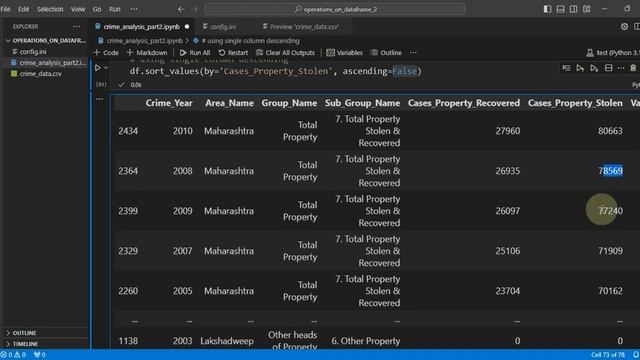The image size is (640, 360).
Task: Open the run cell dropdown arrow
Action: coord(106,68)
